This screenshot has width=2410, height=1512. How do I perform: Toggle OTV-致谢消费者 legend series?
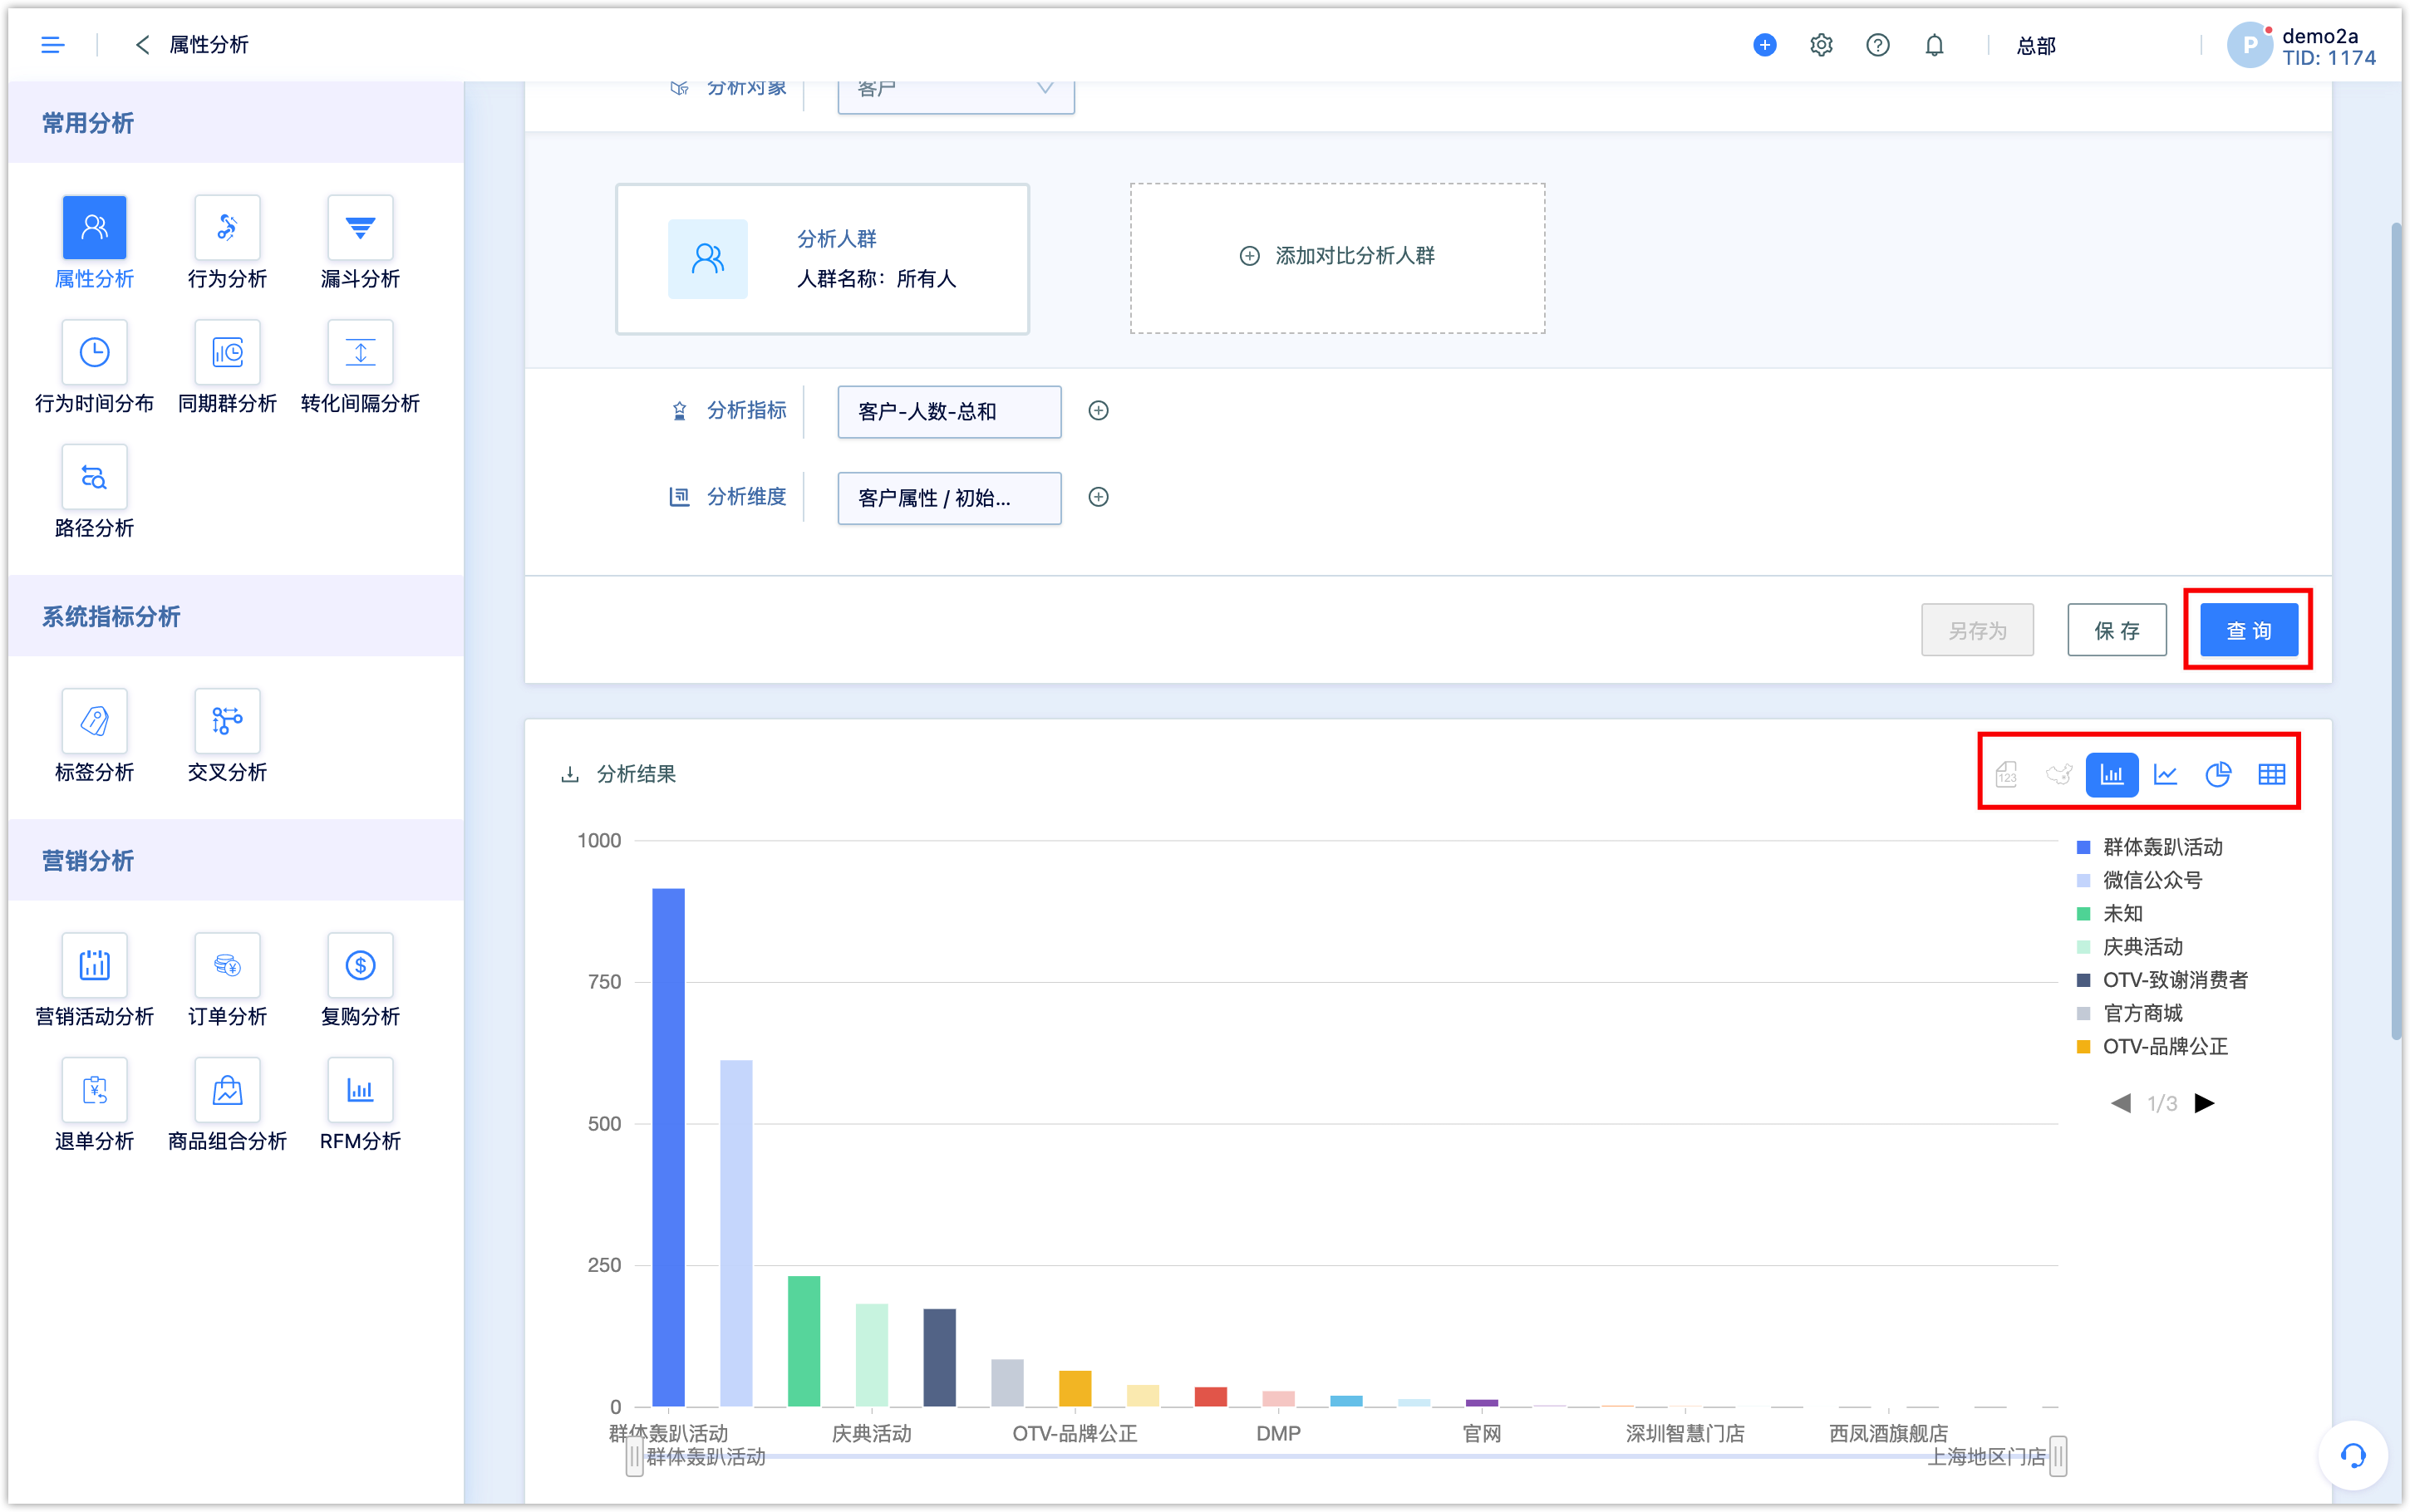tap(2162, 980)
